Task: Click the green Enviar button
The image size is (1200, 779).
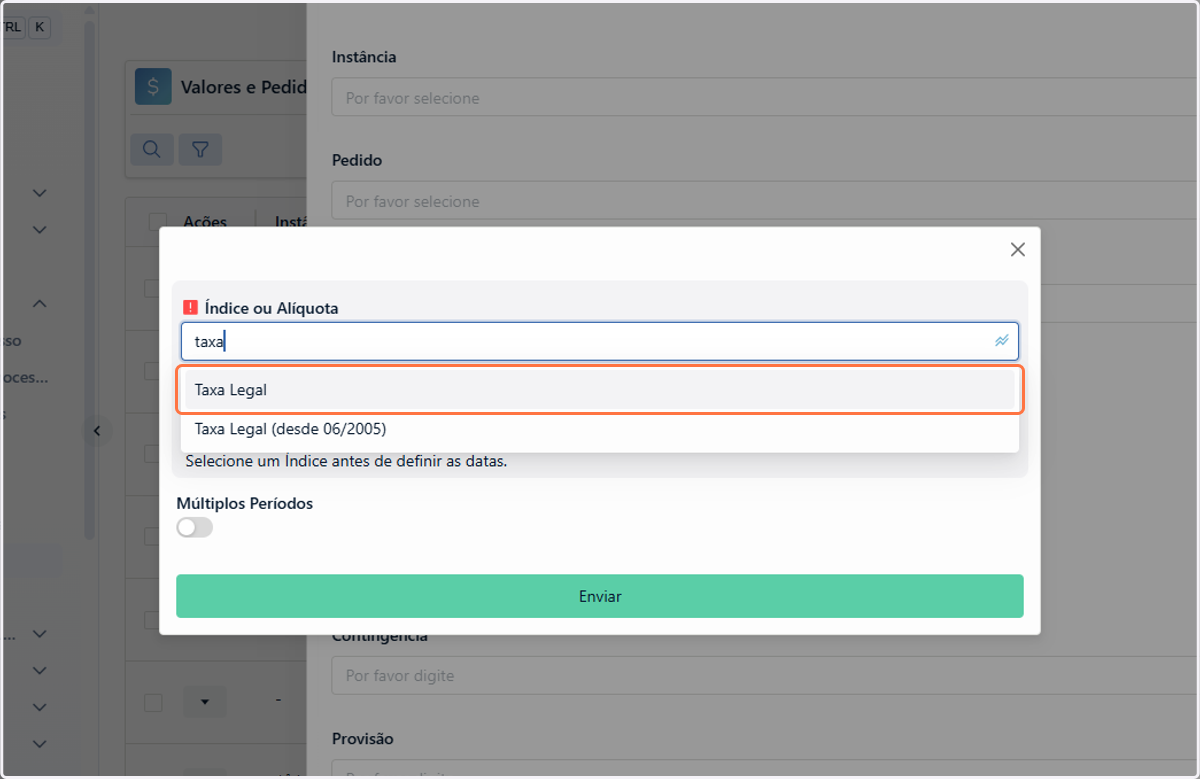Action: [600, 596]
